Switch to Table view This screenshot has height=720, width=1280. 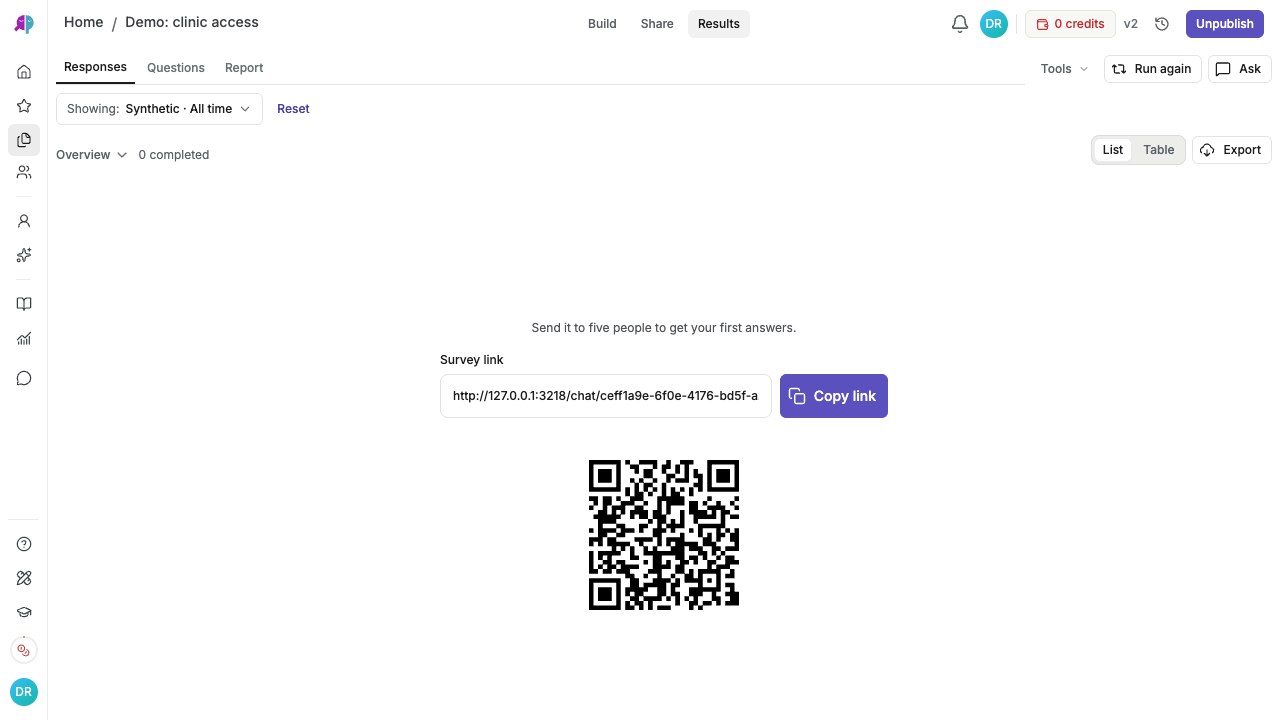pos(1159,150)
